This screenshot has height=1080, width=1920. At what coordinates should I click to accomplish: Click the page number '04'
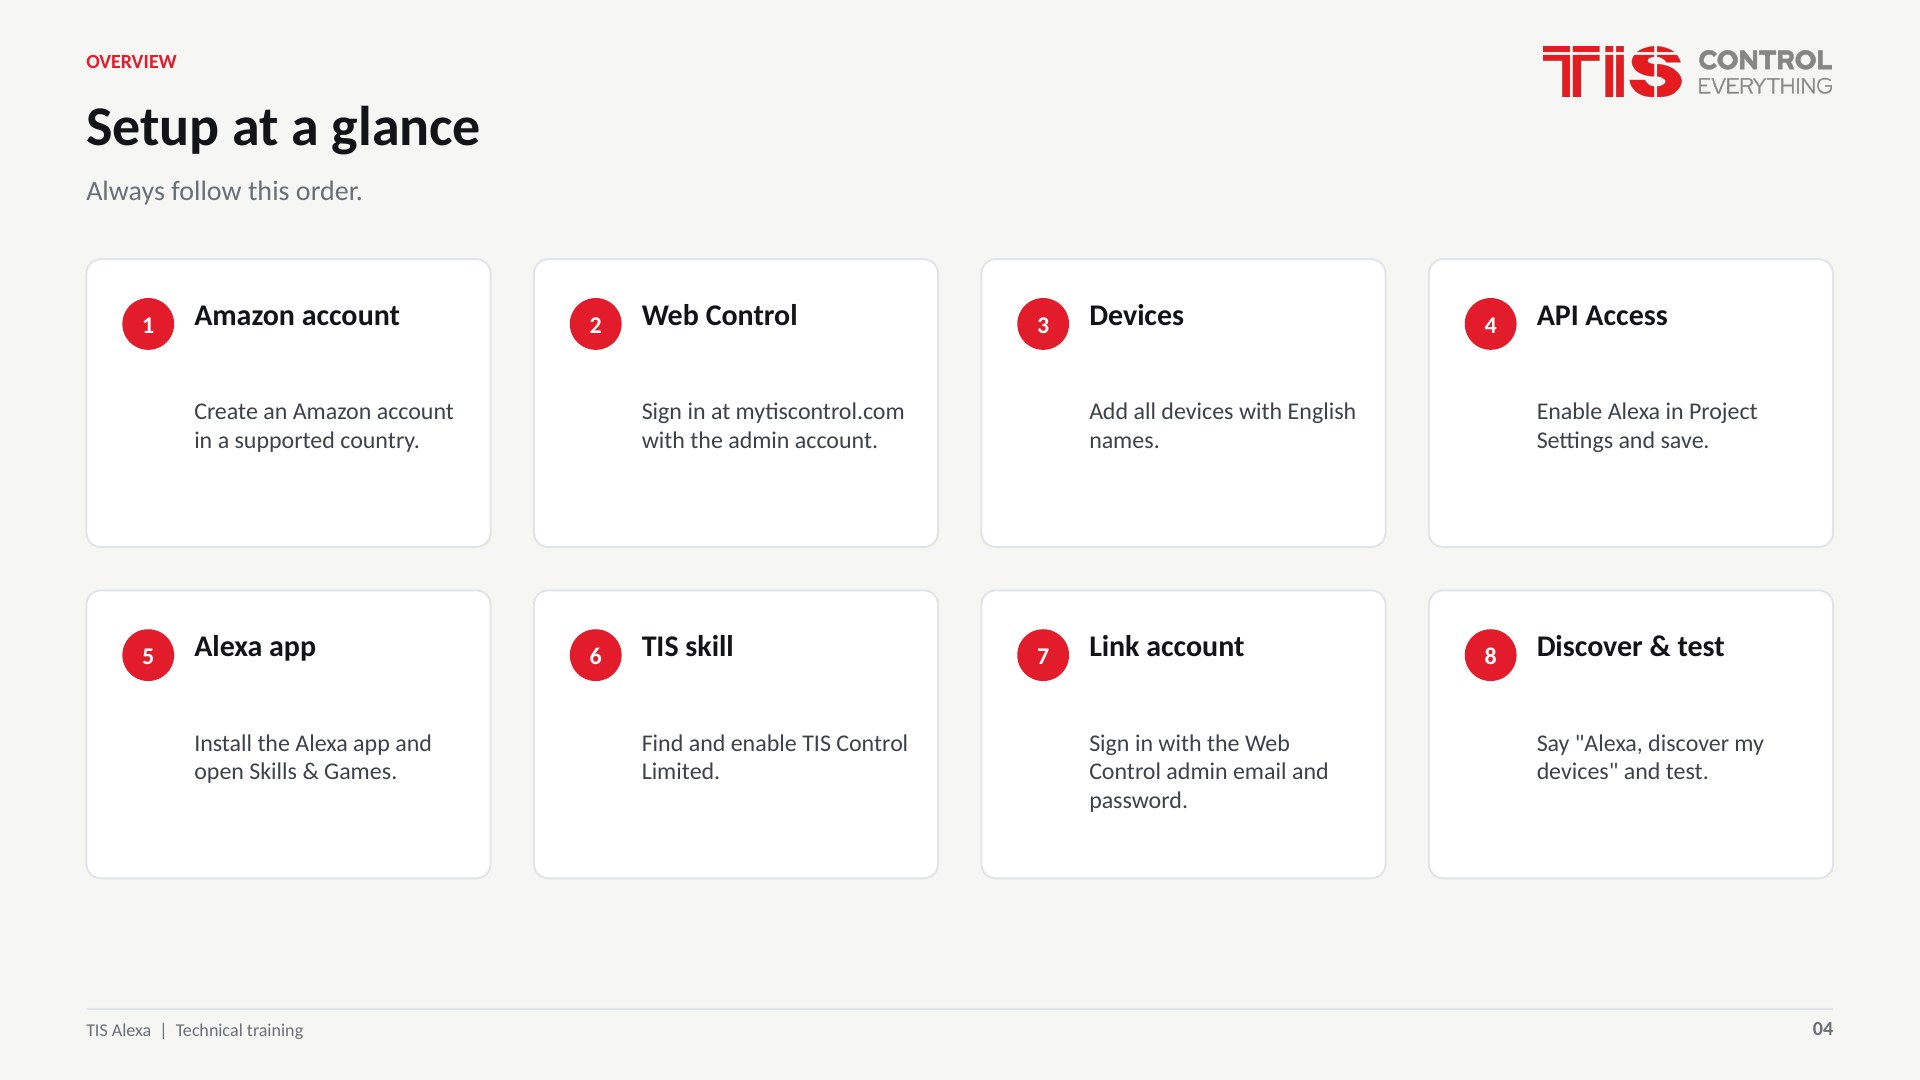[1822, 1029]
